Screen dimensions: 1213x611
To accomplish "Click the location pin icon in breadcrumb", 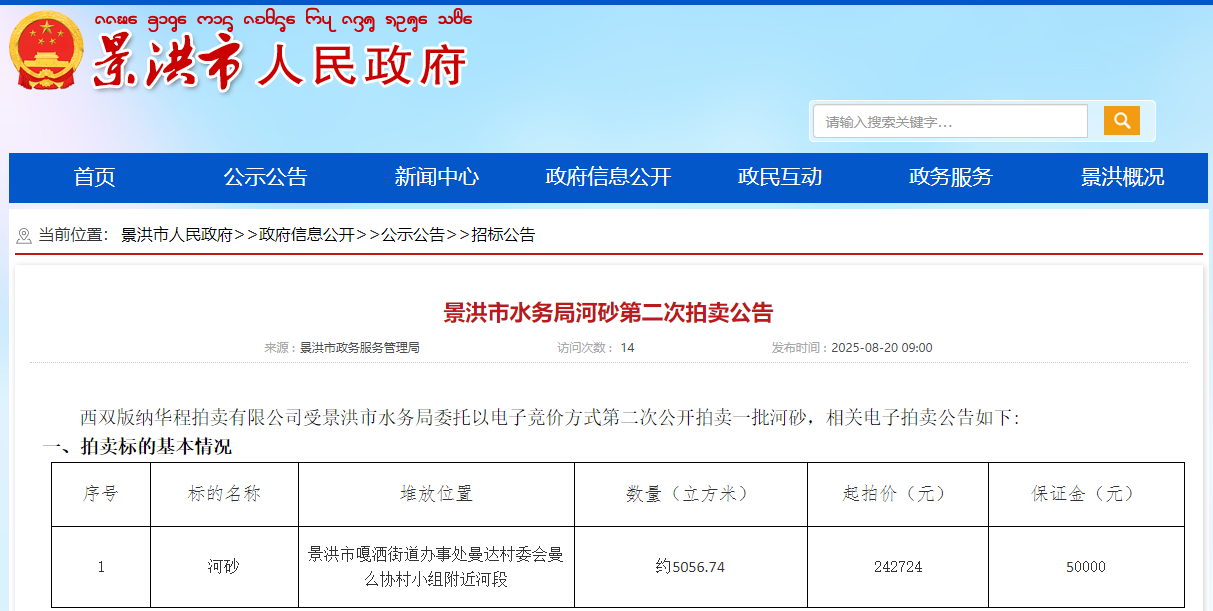I will coord(24,236).
